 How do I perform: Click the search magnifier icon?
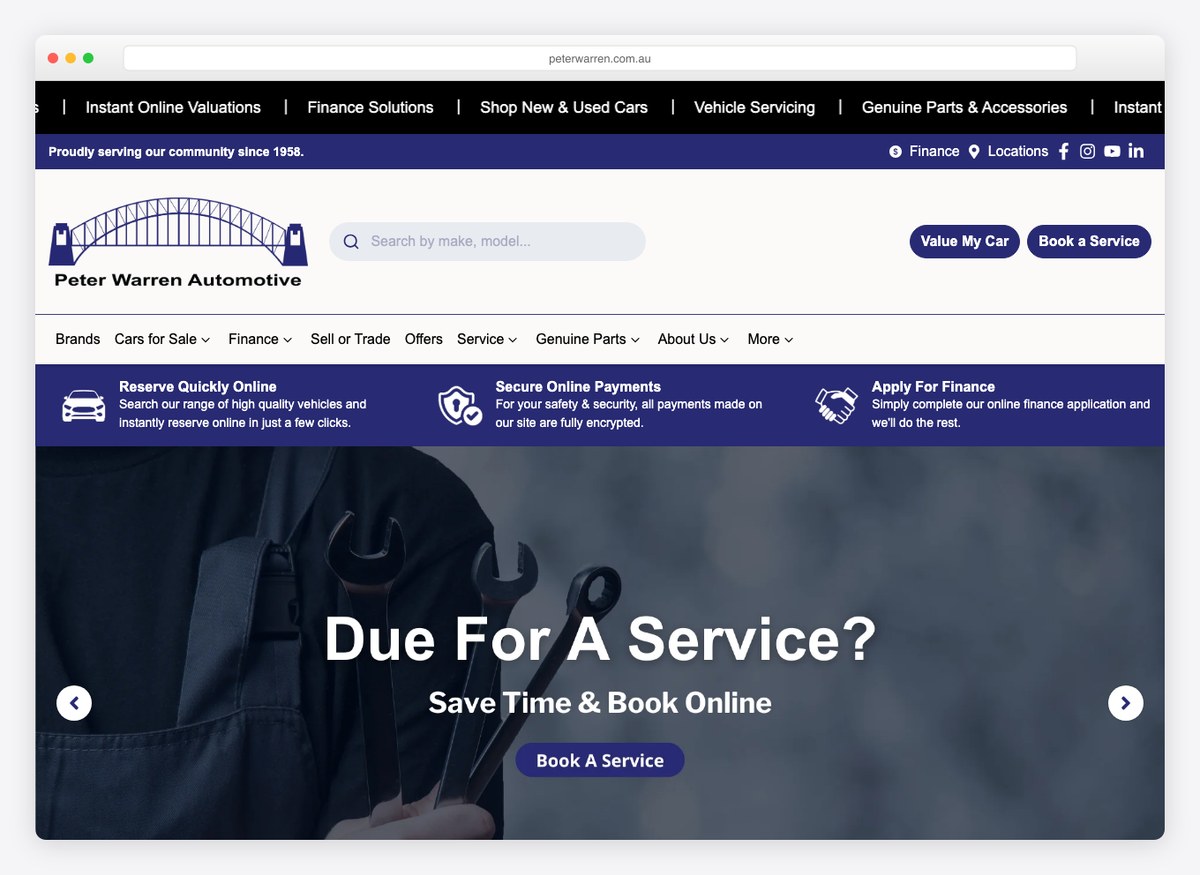click(x=351, y=241)
